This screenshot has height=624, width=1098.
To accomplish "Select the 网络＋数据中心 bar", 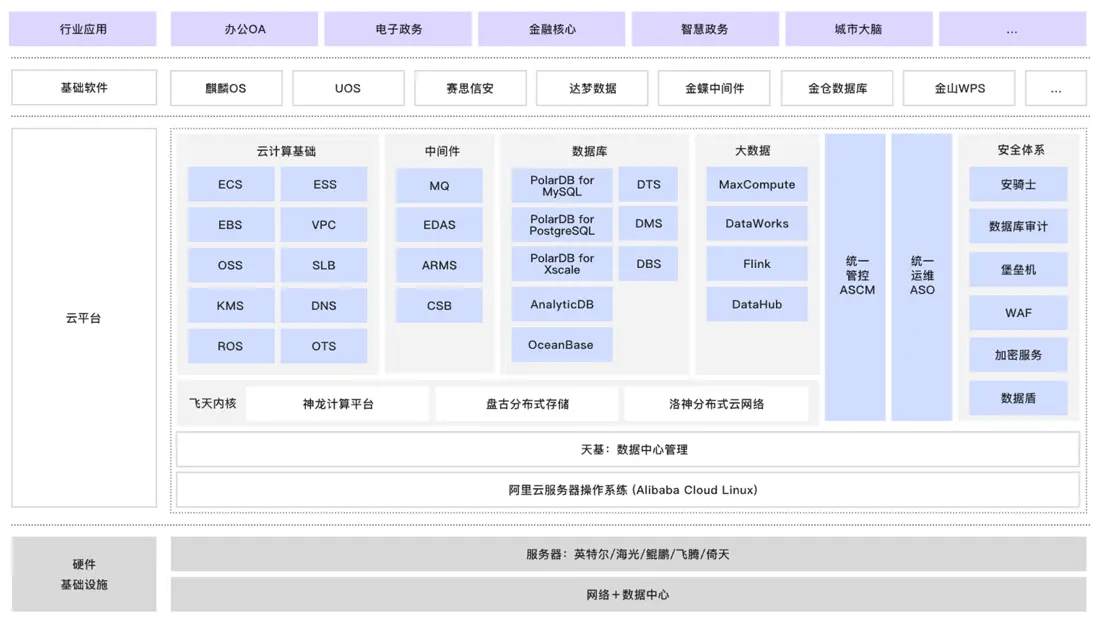I will pos(628,595).
